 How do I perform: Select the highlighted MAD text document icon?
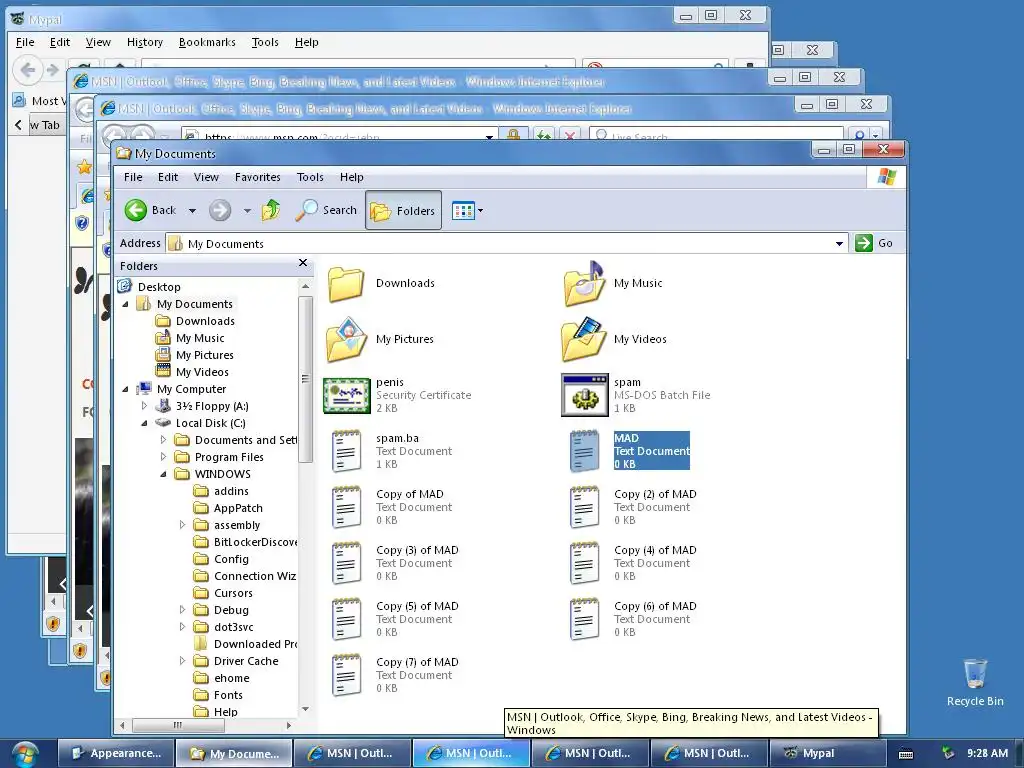coord(584,451)
